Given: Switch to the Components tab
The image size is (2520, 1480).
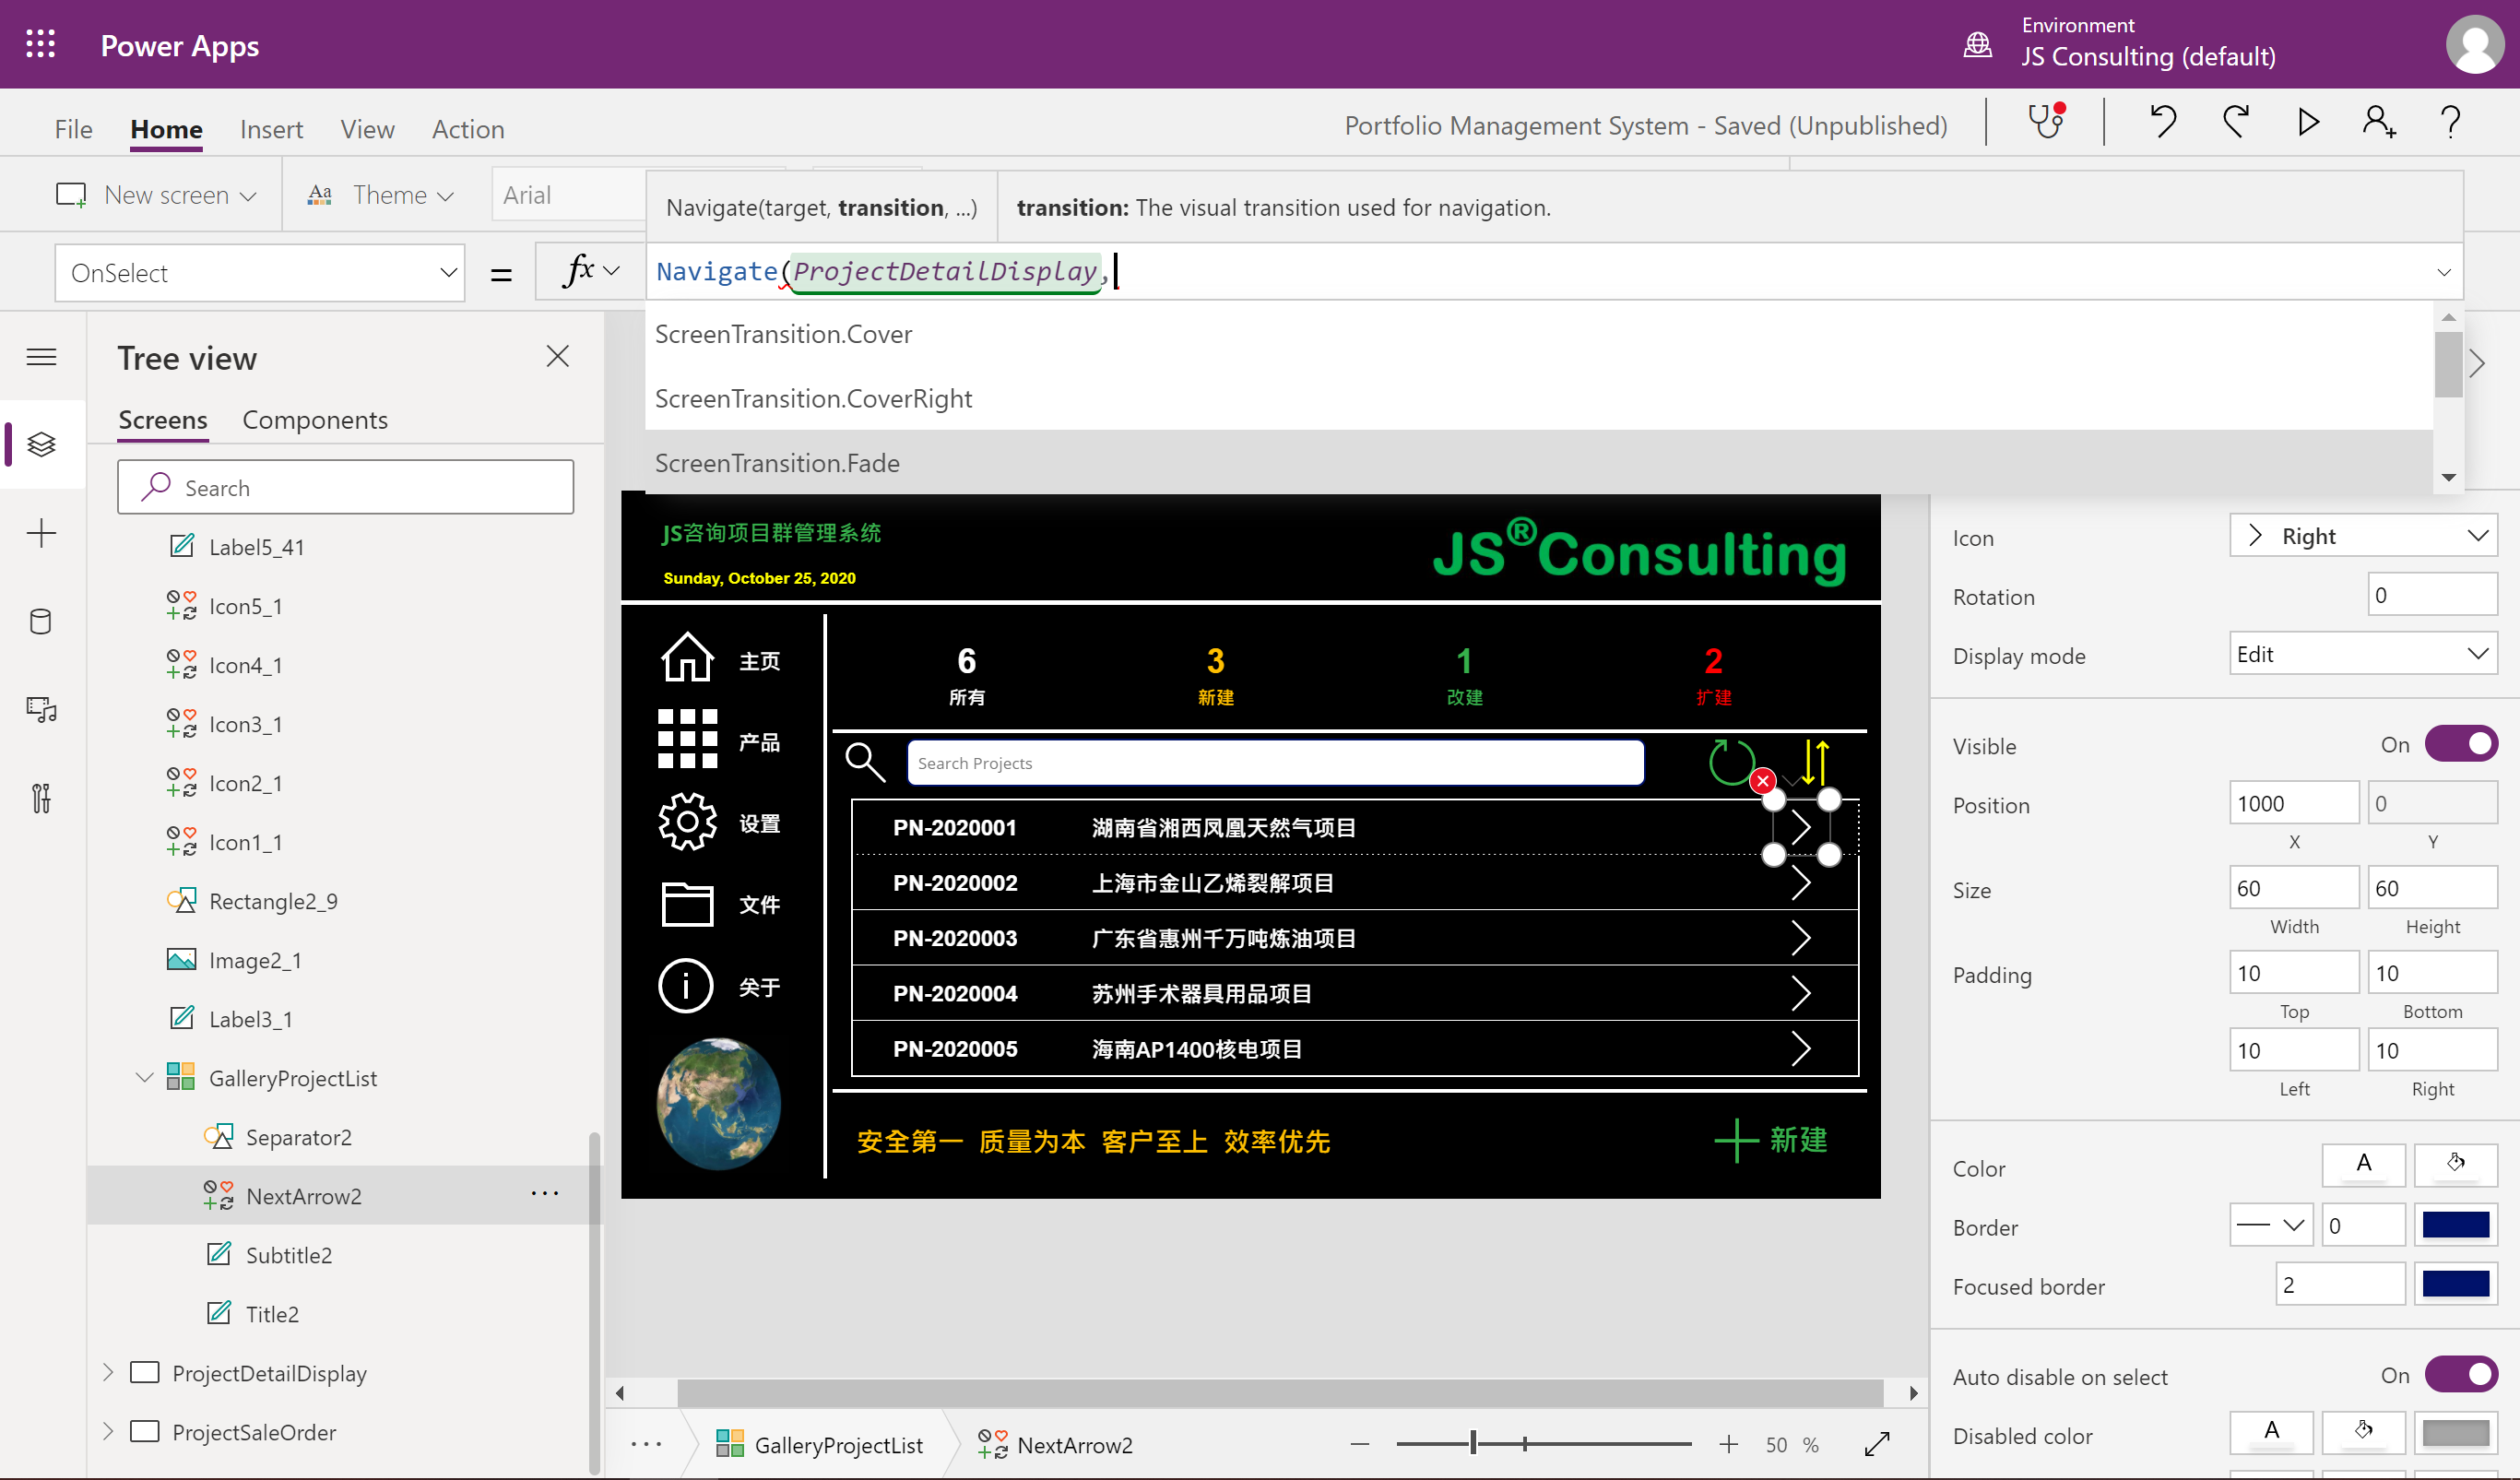Looking at the screenshot, I should (315, 420).
